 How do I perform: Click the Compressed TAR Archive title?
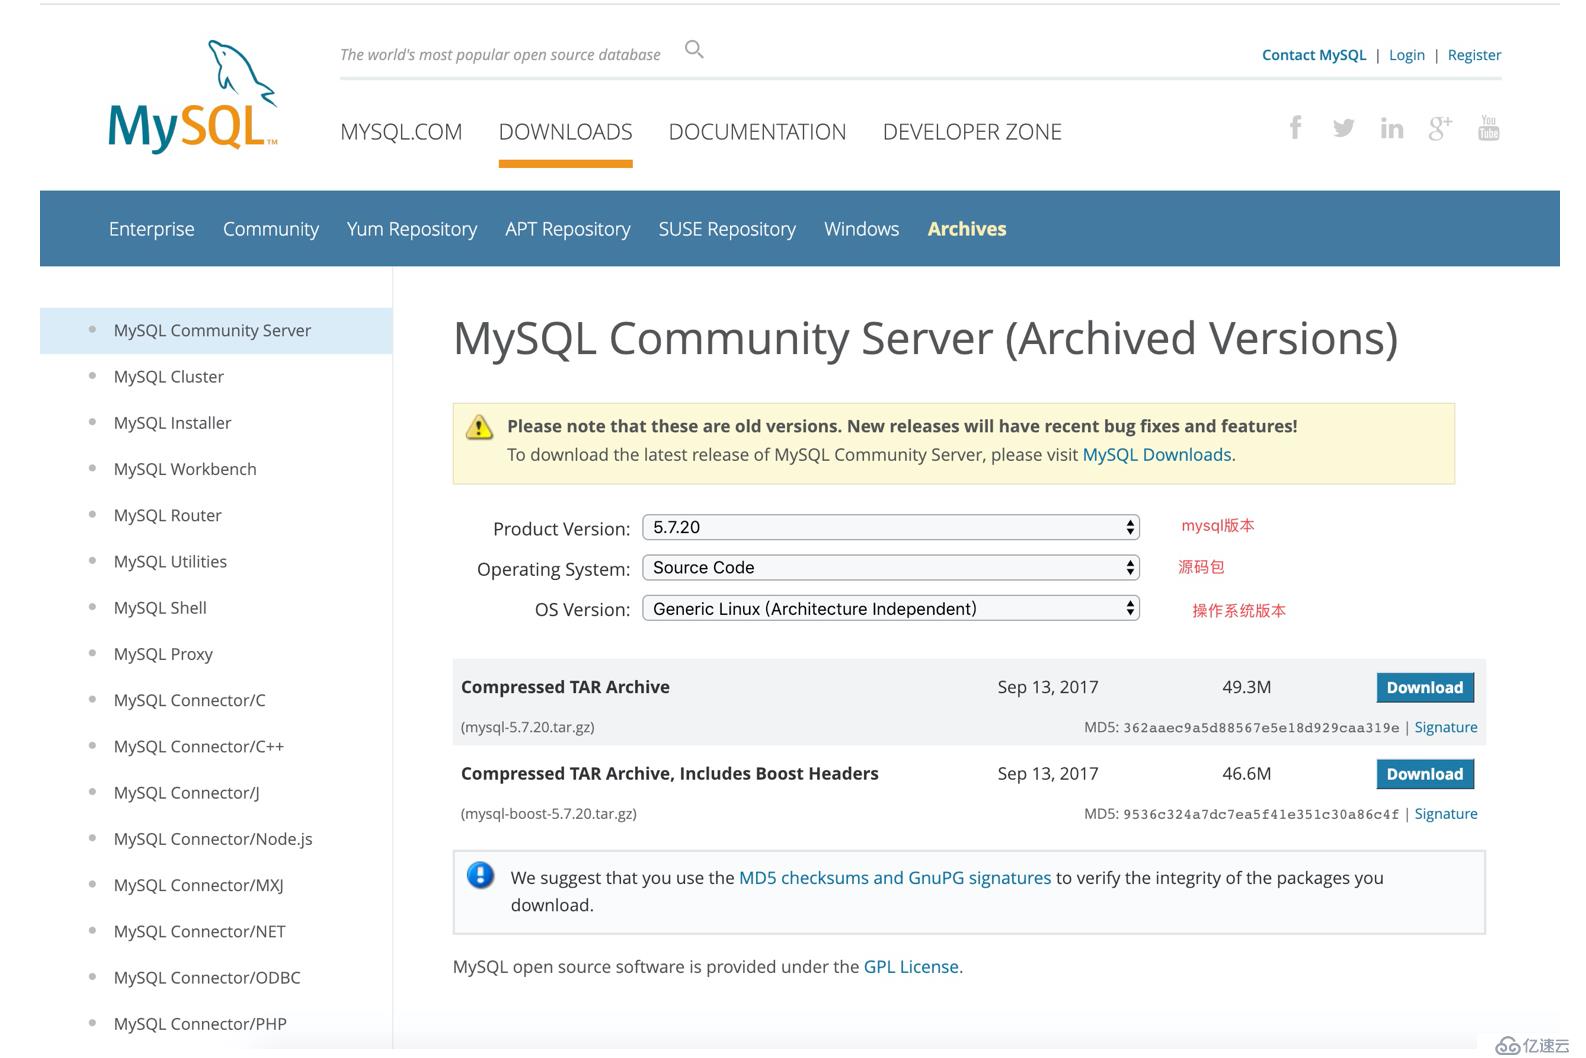(x=565, y=687)
